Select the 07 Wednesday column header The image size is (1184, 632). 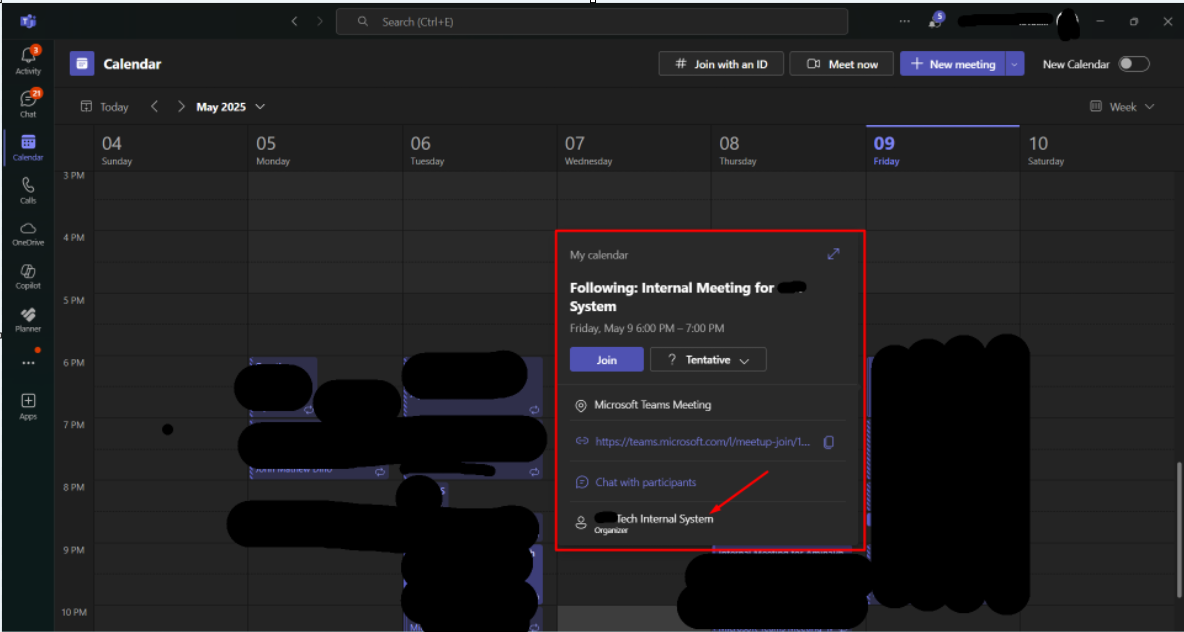pos(634,150)
